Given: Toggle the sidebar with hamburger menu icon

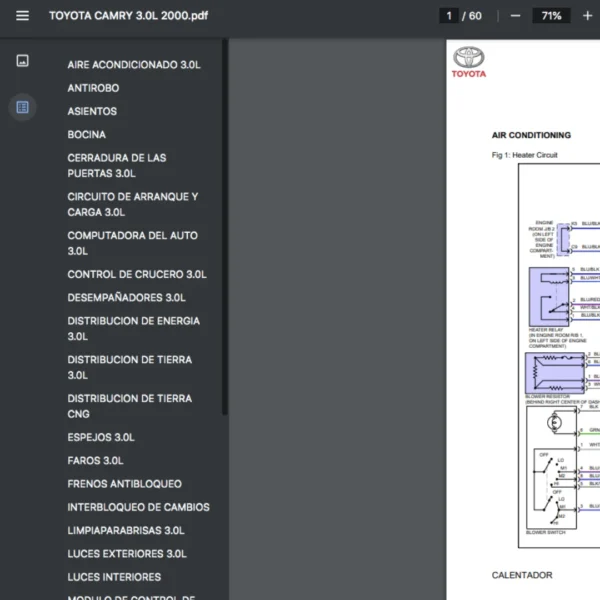Looking at the screenshot, I should point(23,16).
